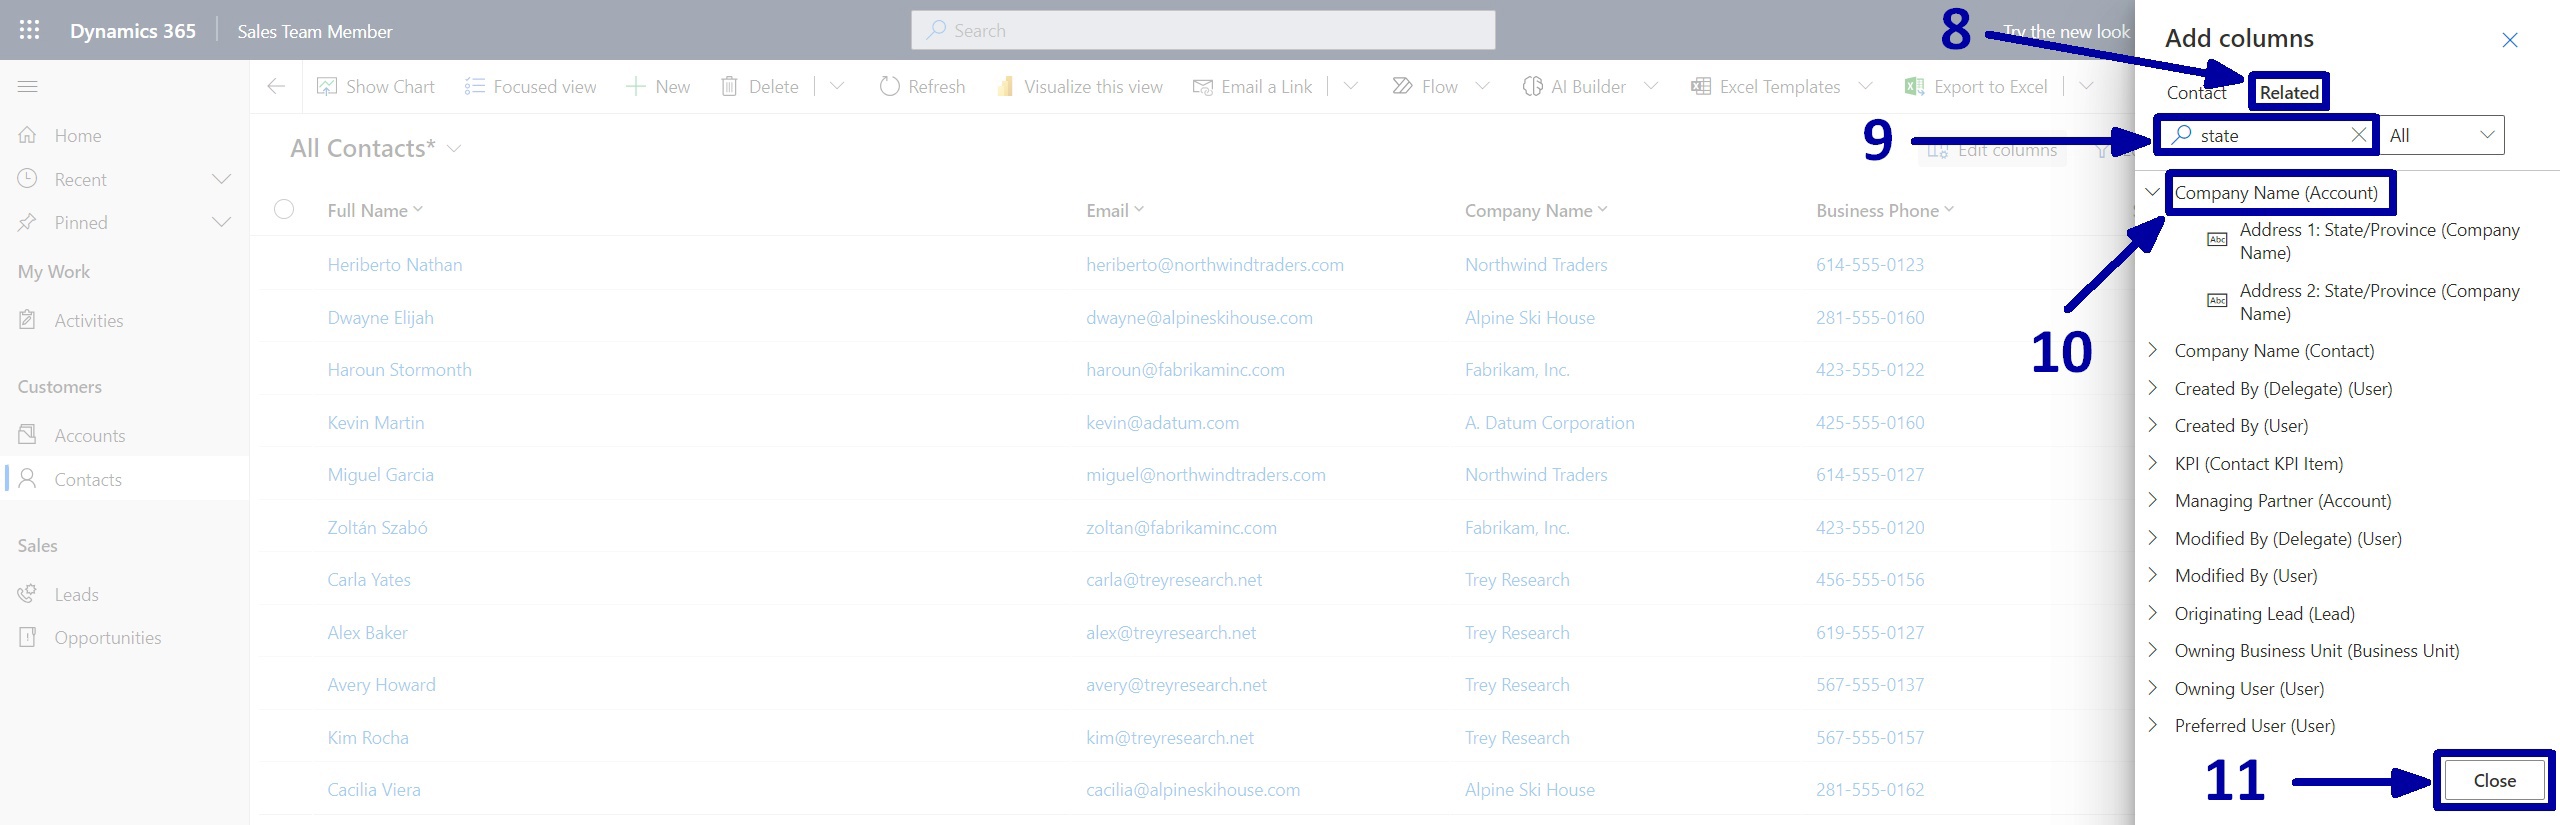
Task: Click Visualize this view
Action: tap(1080, 87)
